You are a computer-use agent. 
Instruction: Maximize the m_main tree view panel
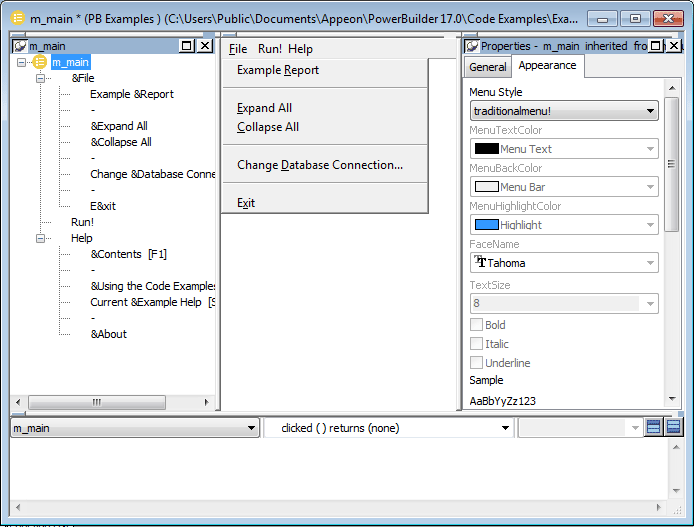[x=188, y=46]
